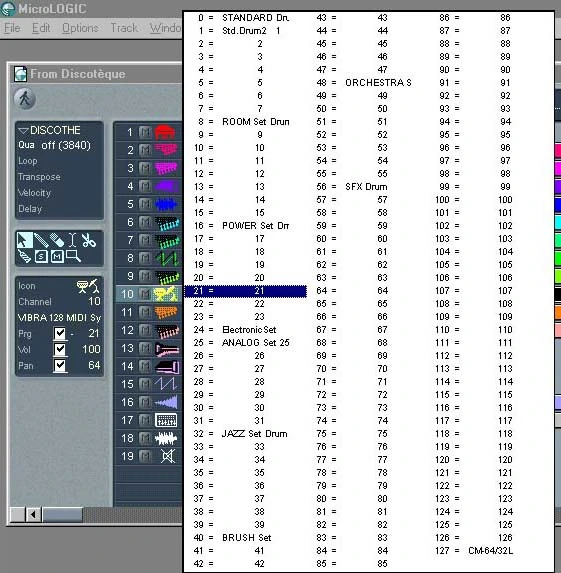Select the magnifier zoom tool
The image size is (561, 573).
[x=73, y=256]
